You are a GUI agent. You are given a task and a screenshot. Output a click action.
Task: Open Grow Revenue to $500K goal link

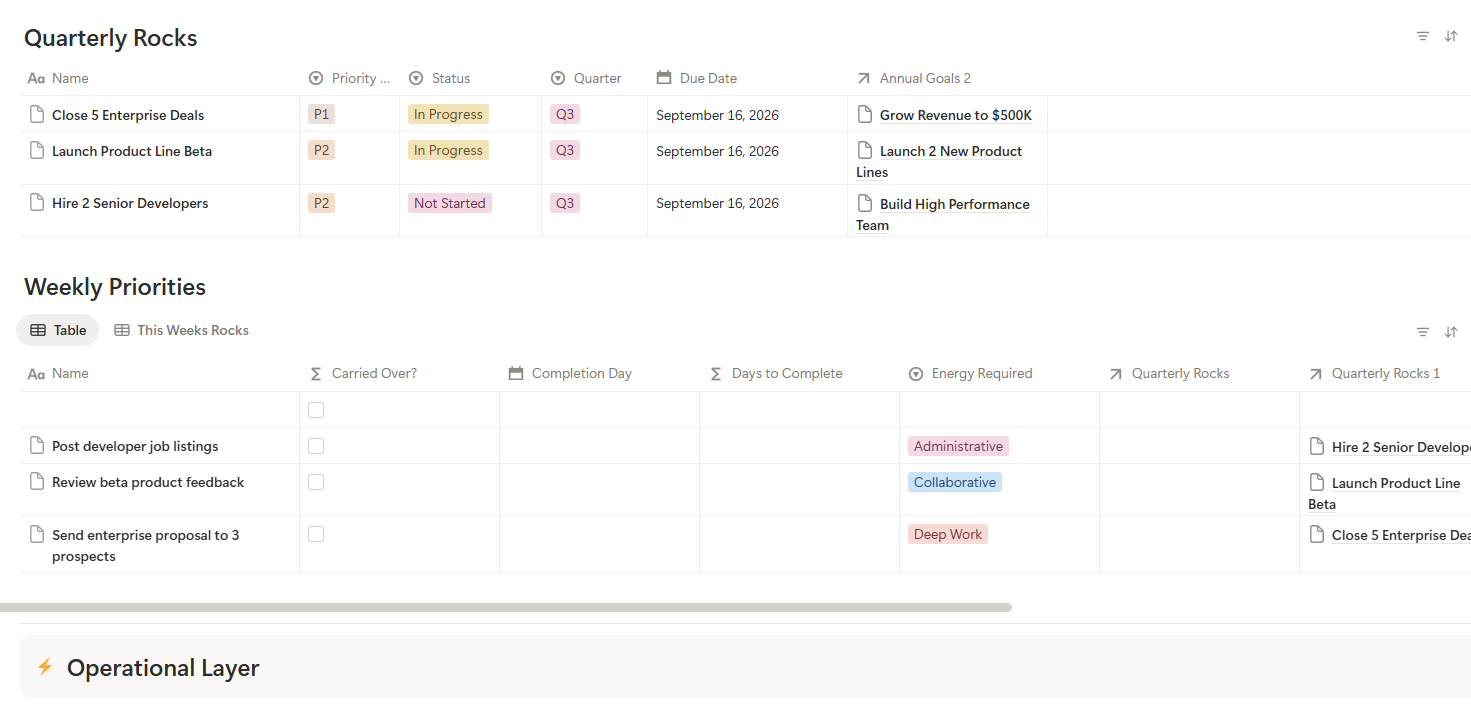coord(956,115)
